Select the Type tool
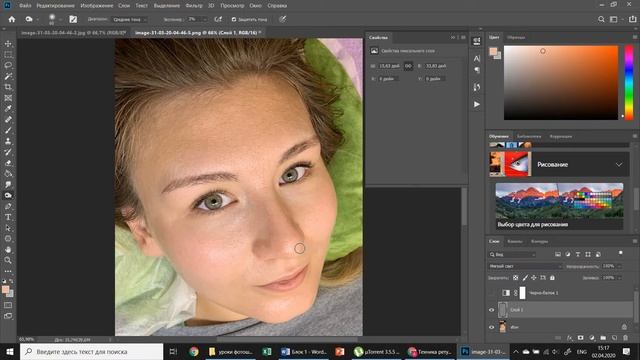 pos(8,217)
